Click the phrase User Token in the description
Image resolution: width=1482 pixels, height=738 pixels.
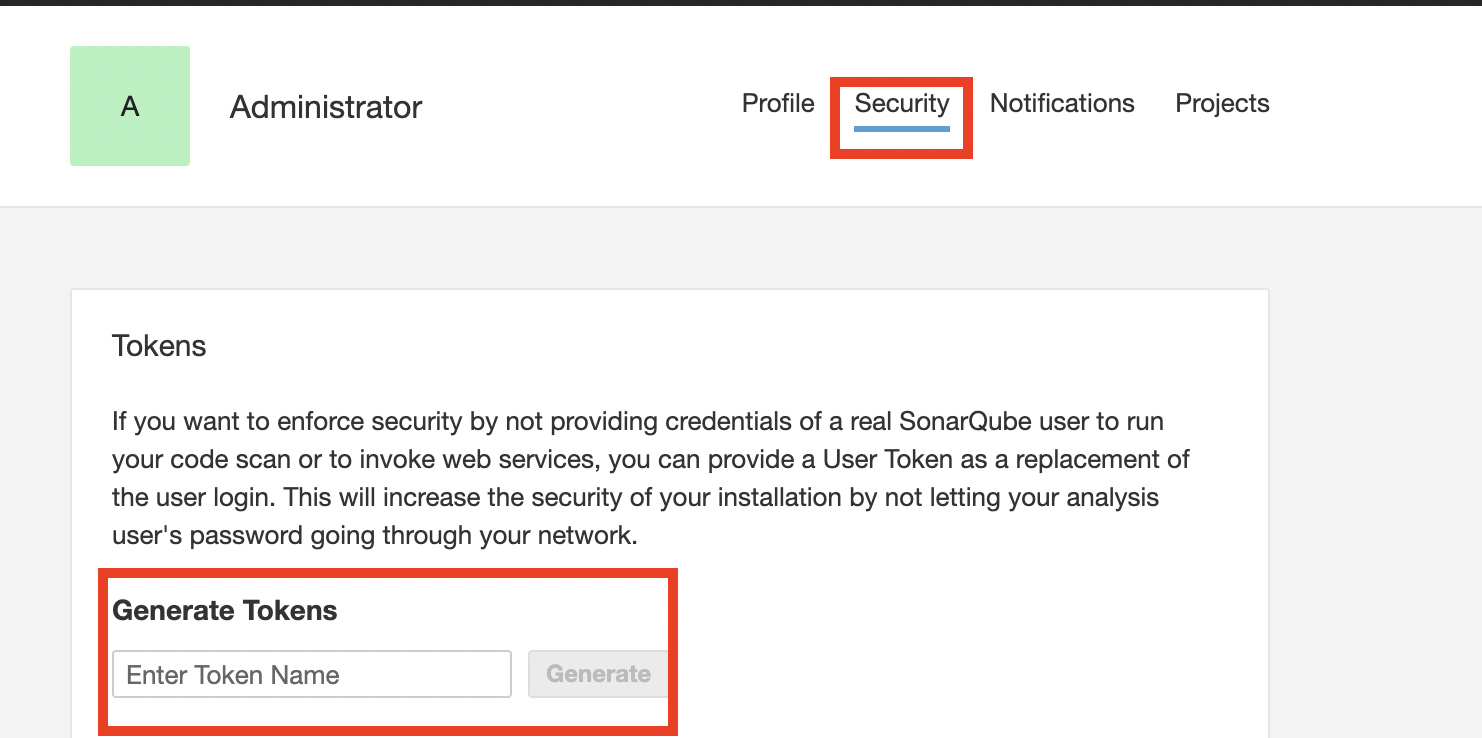887,459
